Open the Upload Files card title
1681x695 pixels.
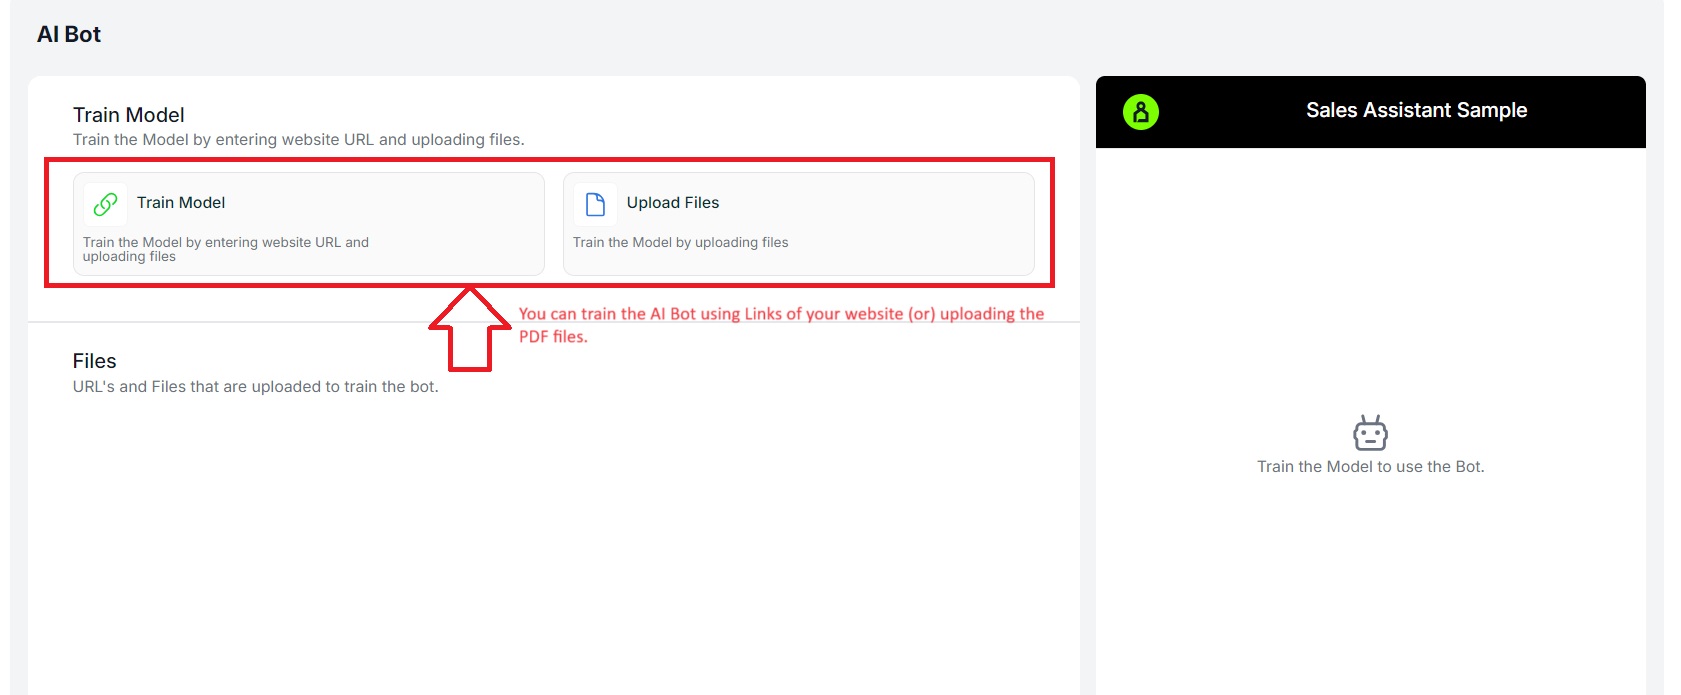673,203
